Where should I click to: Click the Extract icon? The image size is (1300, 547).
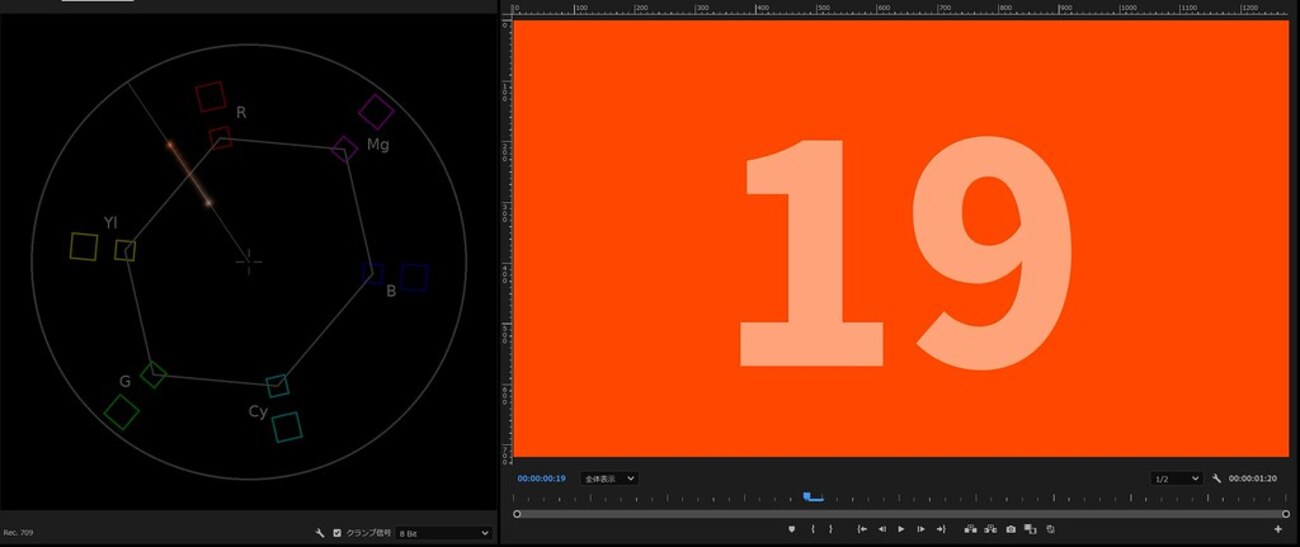990,529
